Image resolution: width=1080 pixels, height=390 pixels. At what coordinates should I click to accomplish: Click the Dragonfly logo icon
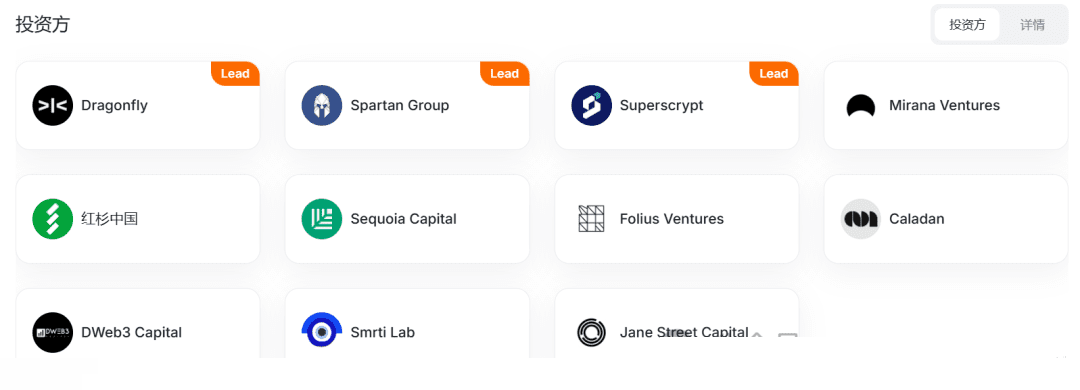(52, 105)
